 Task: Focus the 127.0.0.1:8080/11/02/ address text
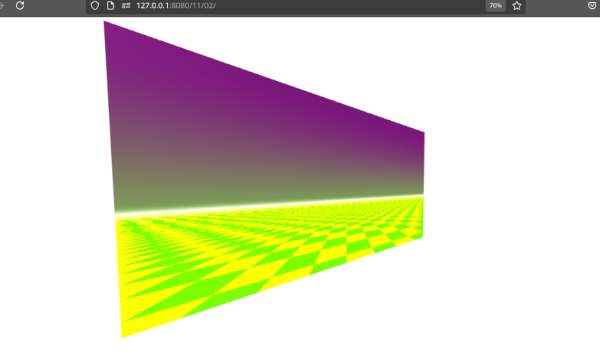(176, 5)
